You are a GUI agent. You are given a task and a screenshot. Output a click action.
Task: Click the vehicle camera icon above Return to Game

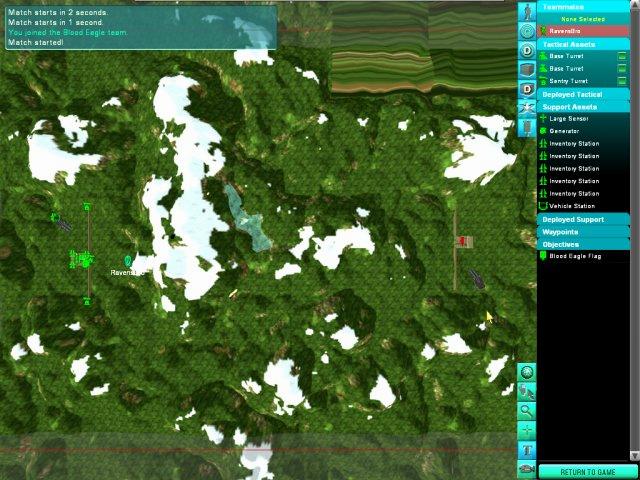(x=527, y=469)
